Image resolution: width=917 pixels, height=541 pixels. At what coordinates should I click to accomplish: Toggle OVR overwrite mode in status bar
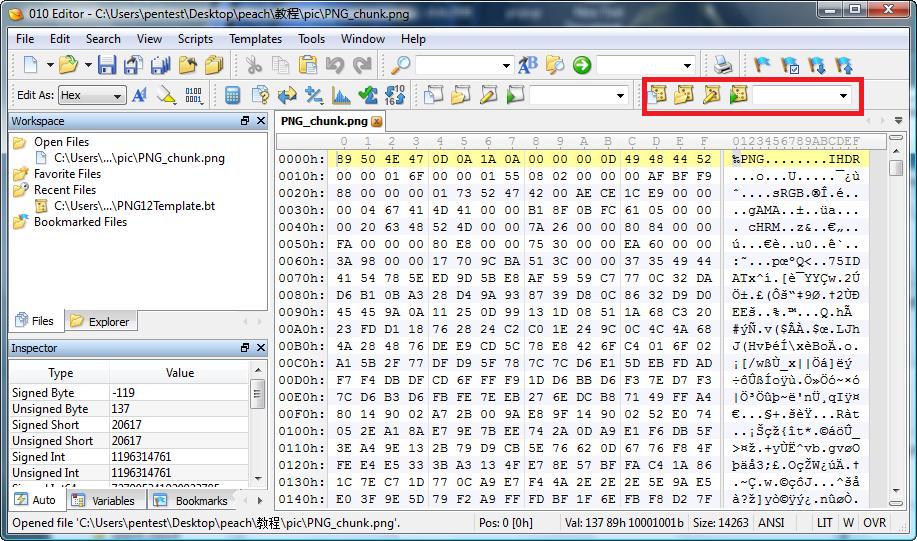point(874,523)
